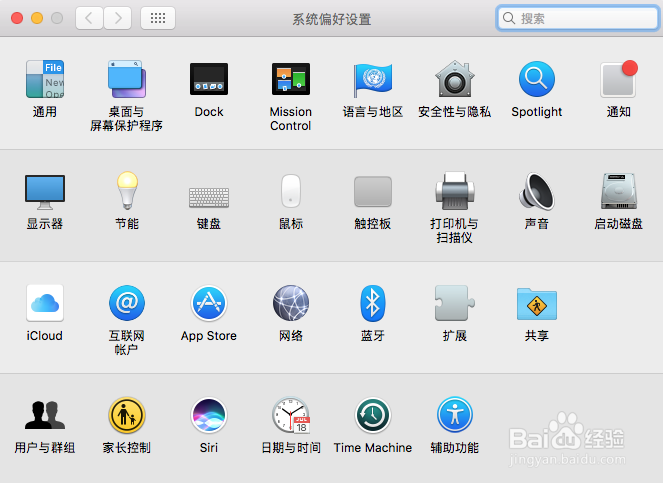
Task: Click the back navigation arrow
Action: [x=89, y=18]
